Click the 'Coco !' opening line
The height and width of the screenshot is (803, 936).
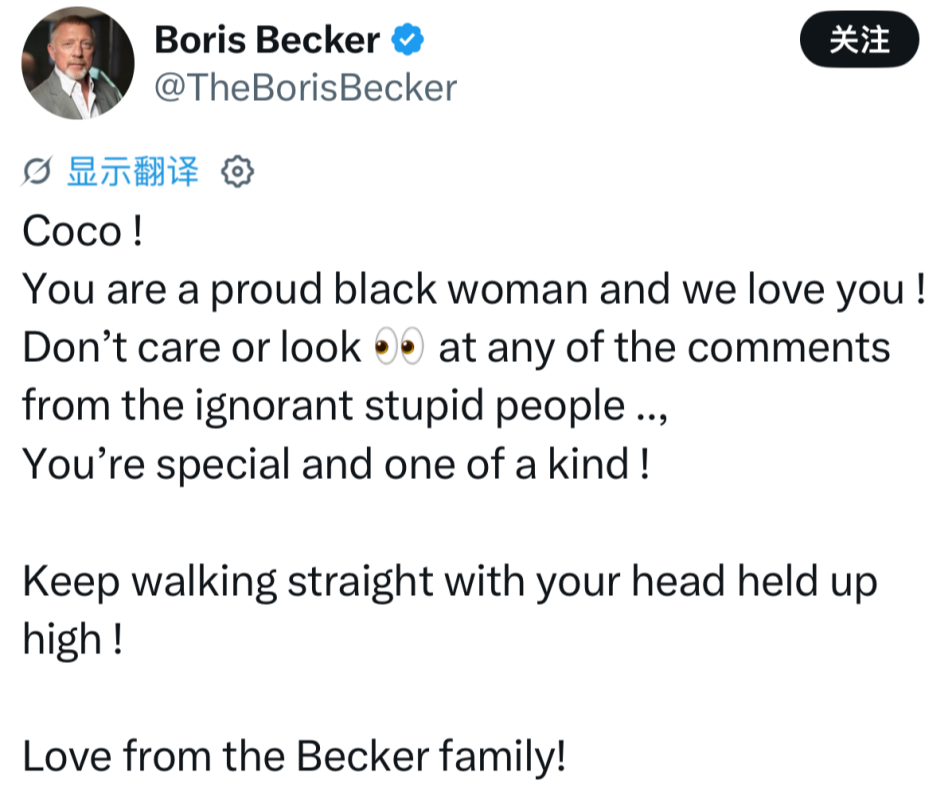[x=83, y=231]
